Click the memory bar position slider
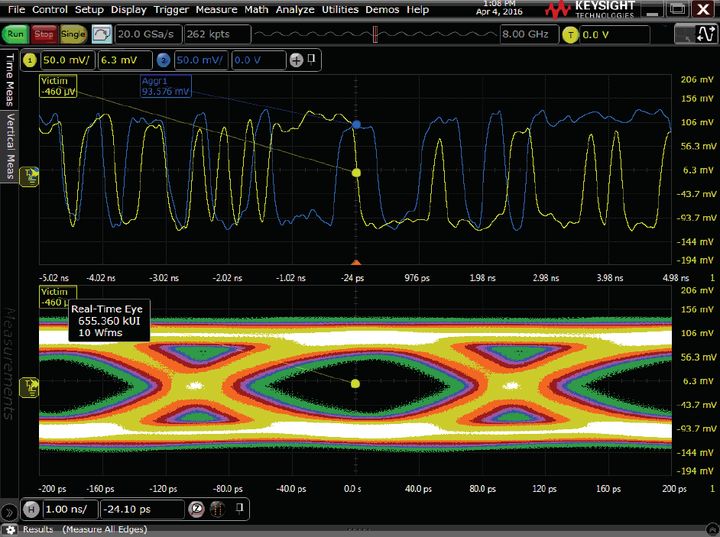Screen dimensions: 720x537 (375, 34)
